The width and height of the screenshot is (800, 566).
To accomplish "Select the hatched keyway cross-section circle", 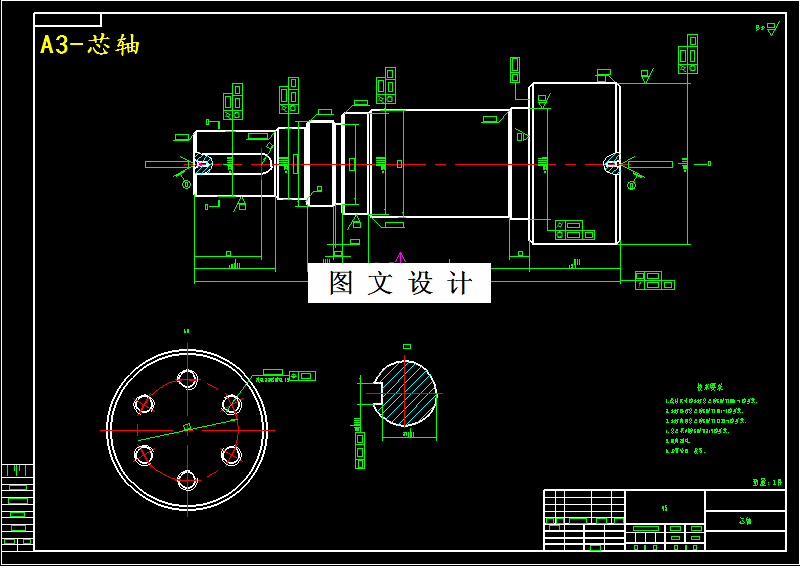I will coord(405,393).
